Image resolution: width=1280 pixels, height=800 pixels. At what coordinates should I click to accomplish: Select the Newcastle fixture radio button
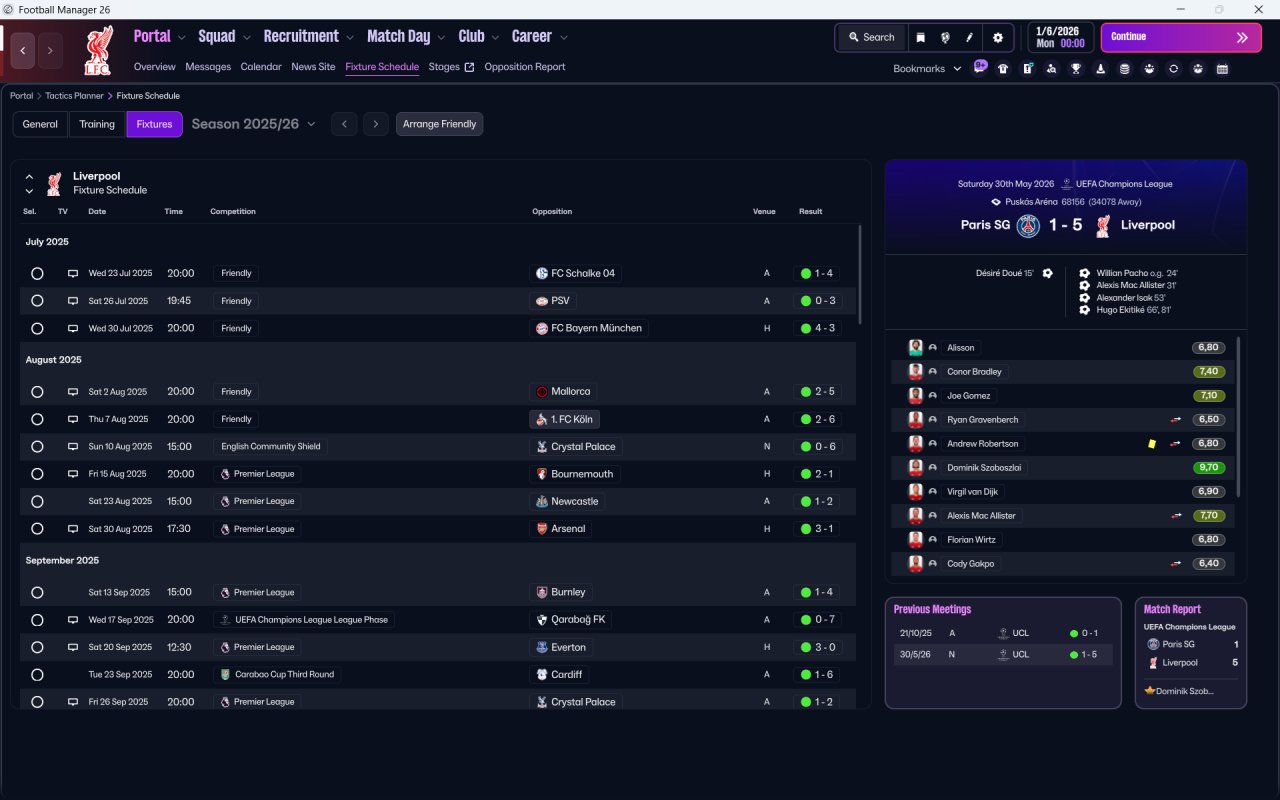[x=37, y=501]
